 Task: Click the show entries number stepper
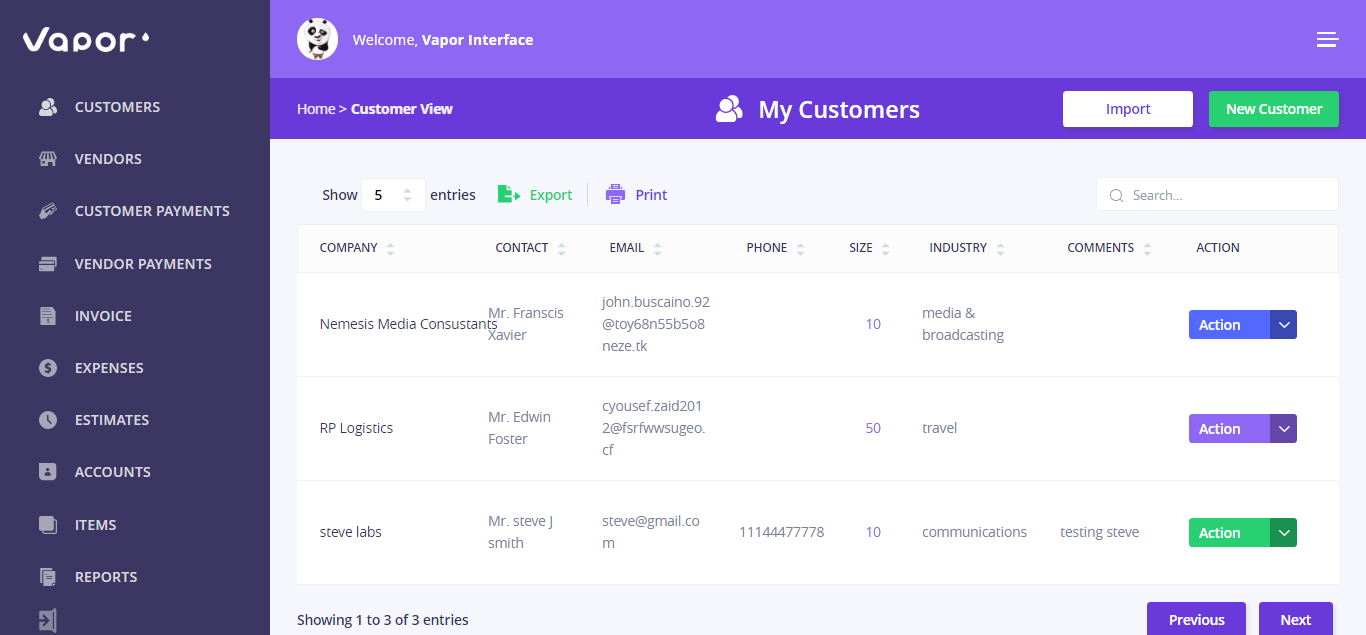407,195
